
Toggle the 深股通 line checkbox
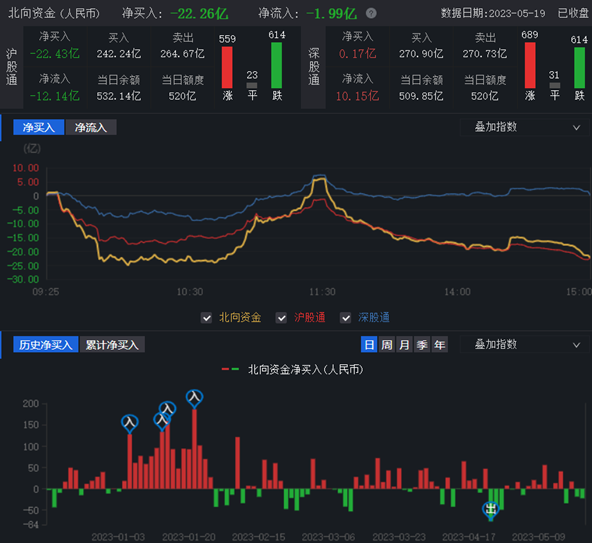click(345, 318)
